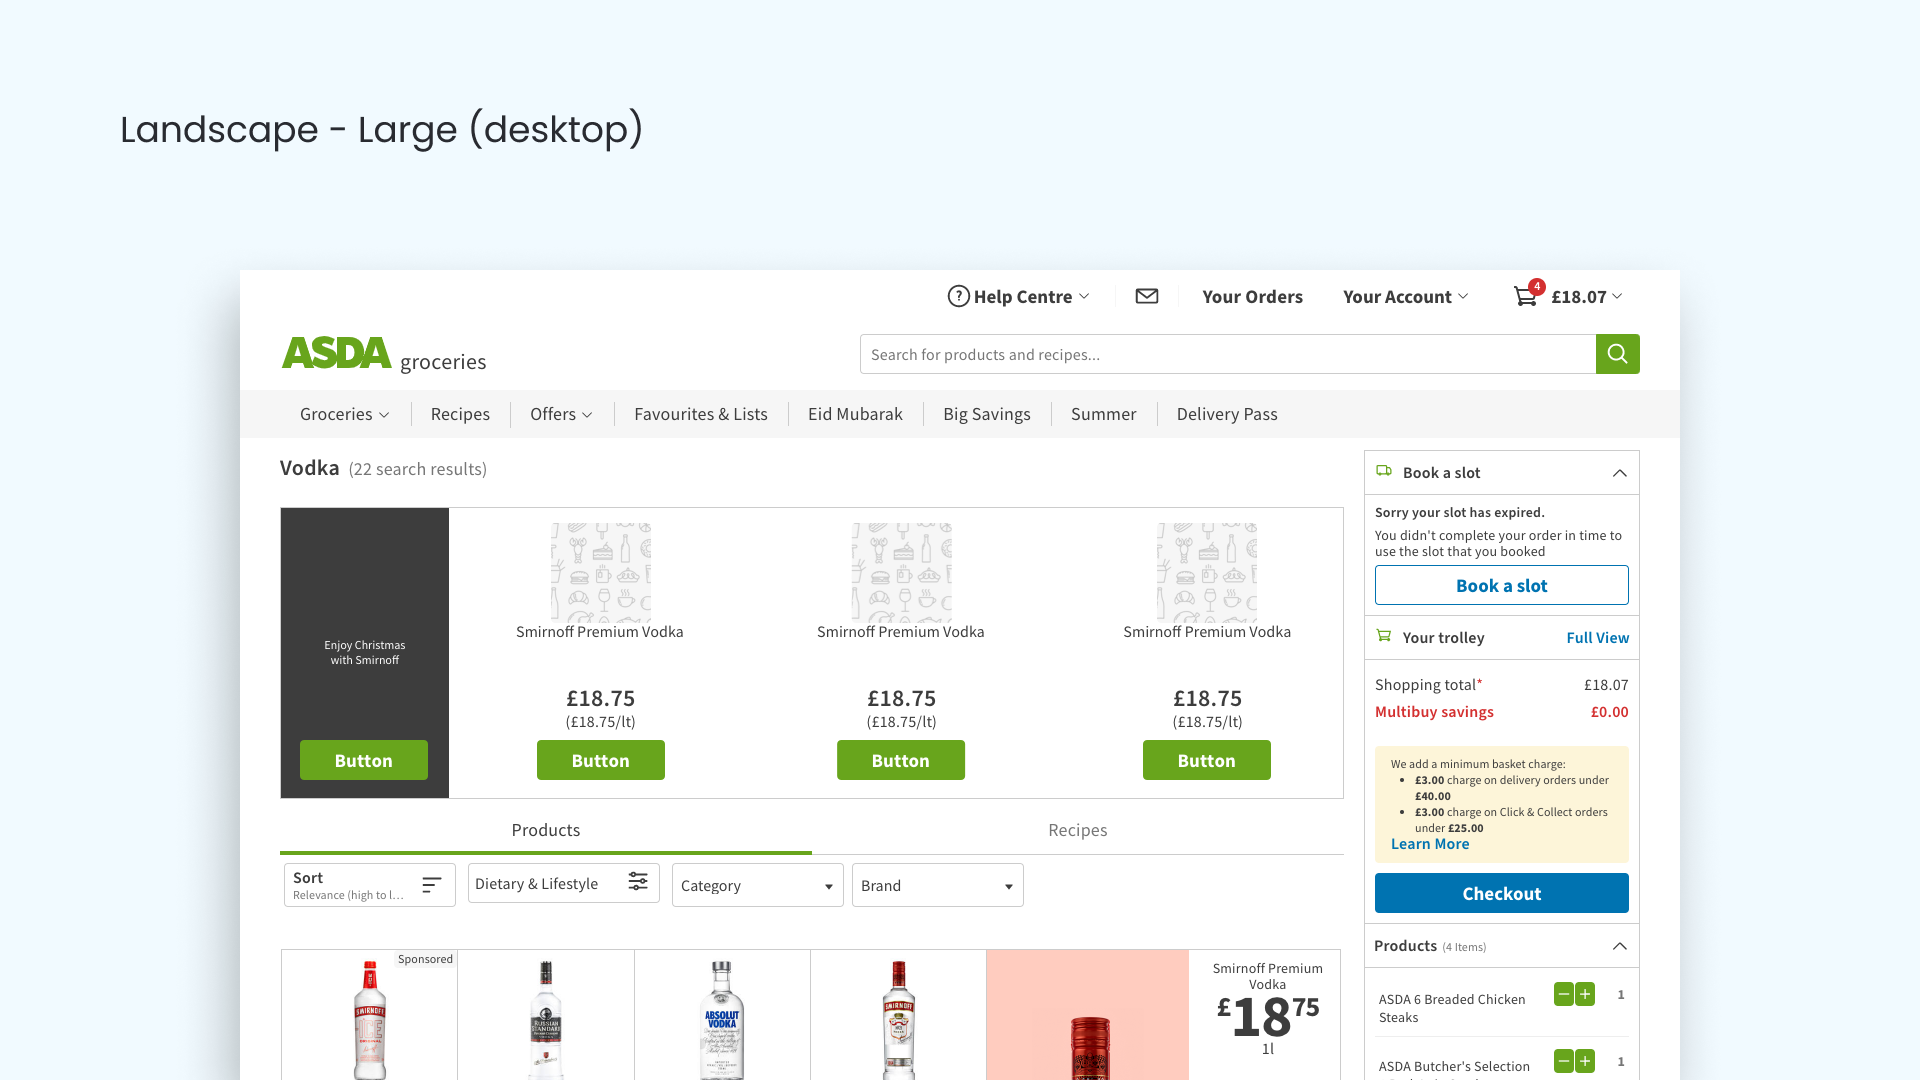
Task: Open the messages envelope icon
Action: tap(1147, 296)
